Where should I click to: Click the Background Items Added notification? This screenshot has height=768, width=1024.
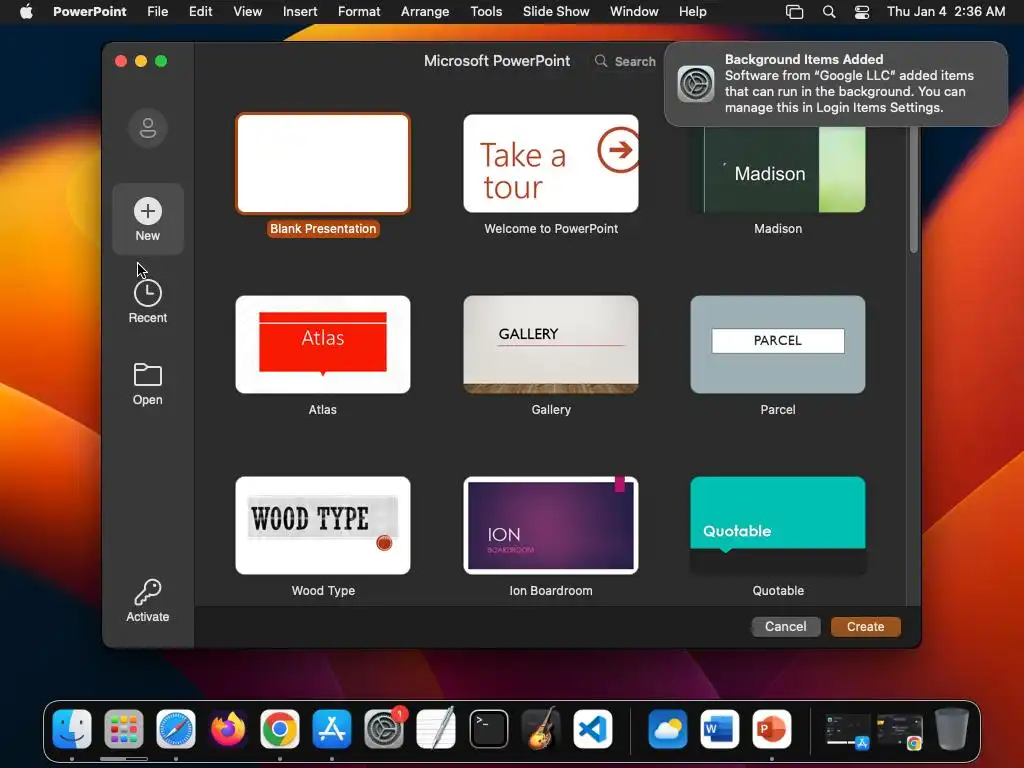pos(836,84)
